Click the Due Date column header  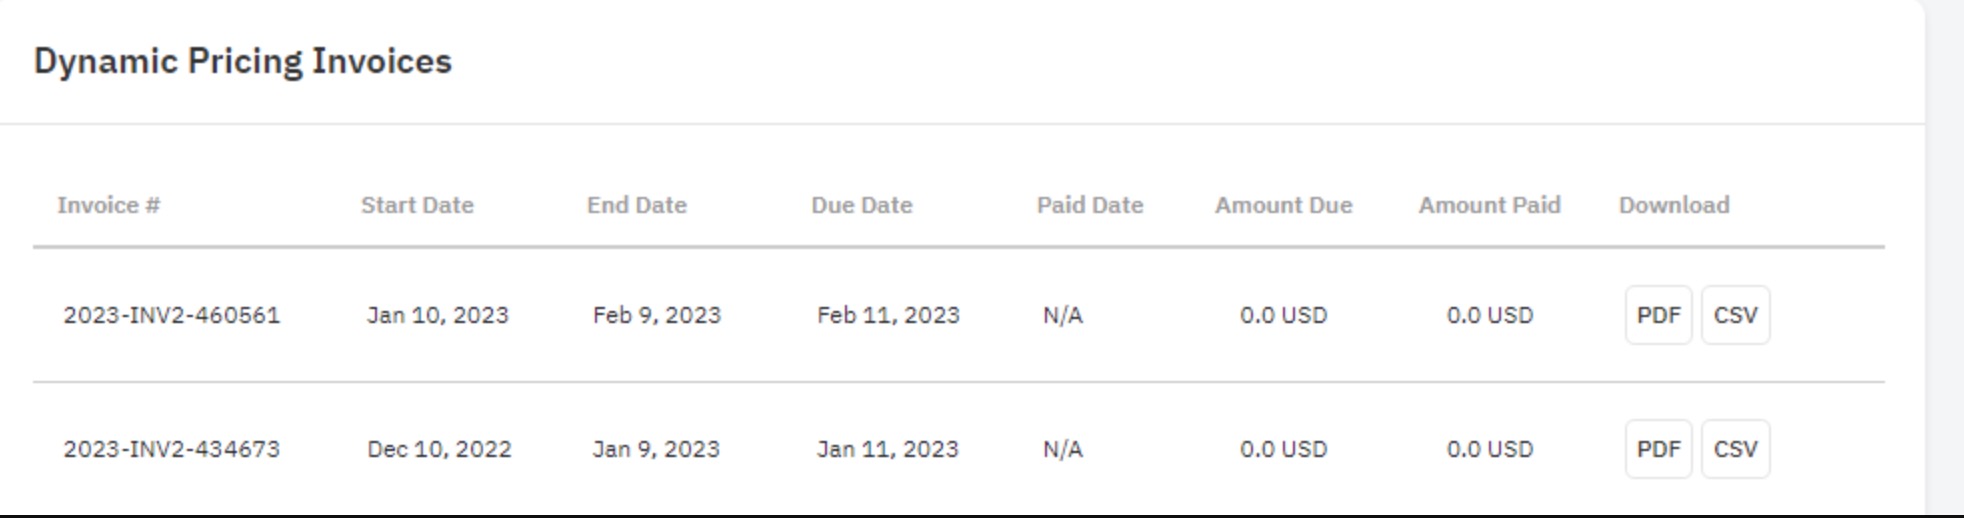coord(861,205)
